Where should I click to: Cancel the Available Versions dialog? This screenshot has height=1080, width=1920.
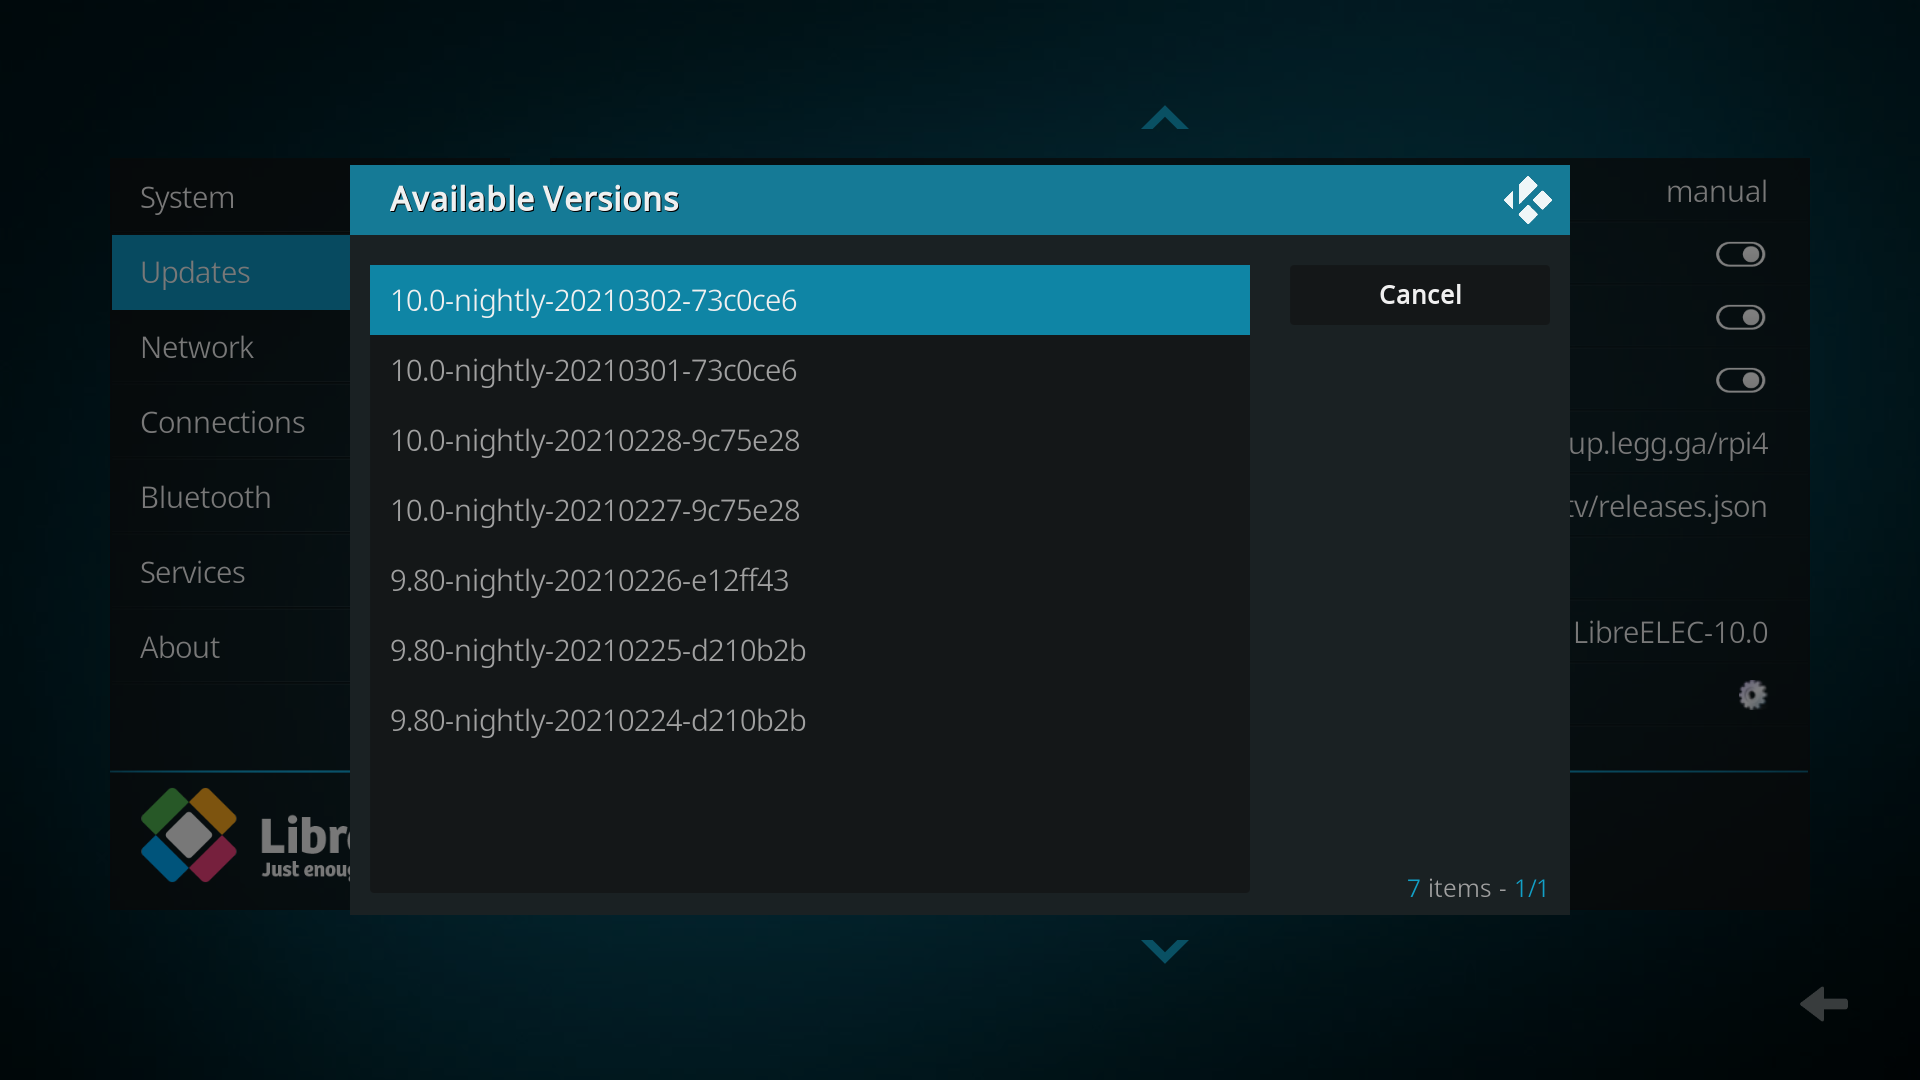coord(1419,295)
